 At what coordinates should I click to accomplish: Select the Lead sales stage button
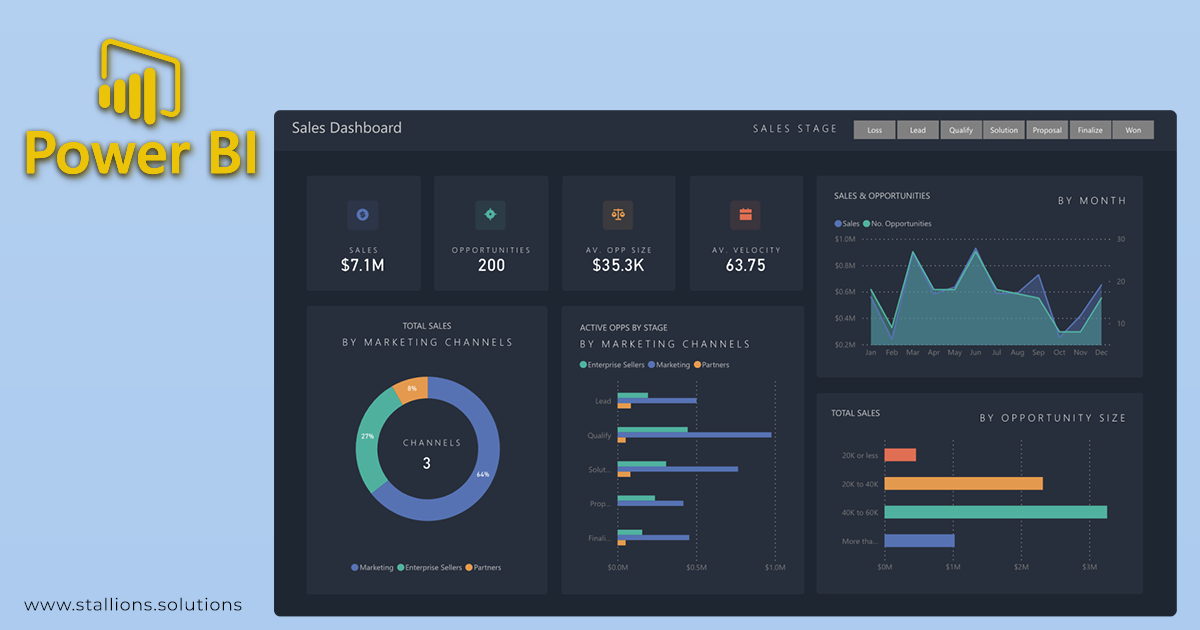coord(918,130)
